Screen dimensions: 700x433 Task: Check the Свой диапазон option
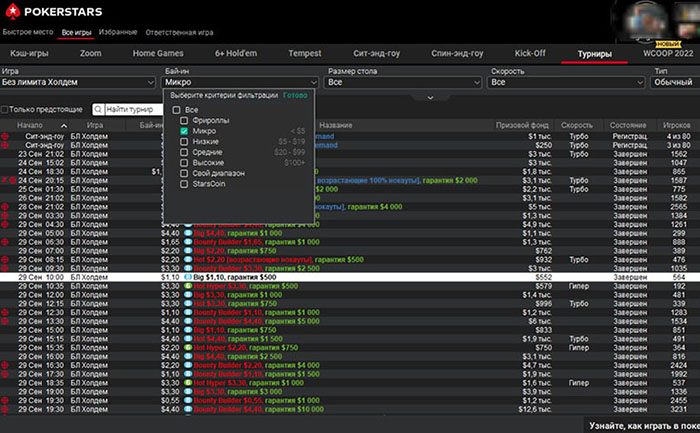tap(184, 173)
